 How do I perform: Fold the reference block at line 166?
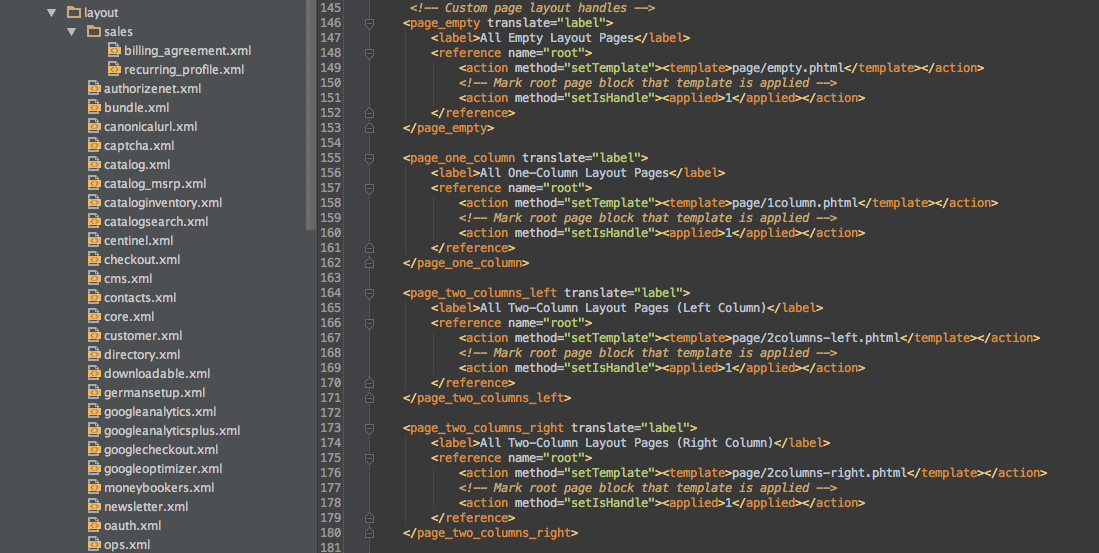[x=369, y=323]
